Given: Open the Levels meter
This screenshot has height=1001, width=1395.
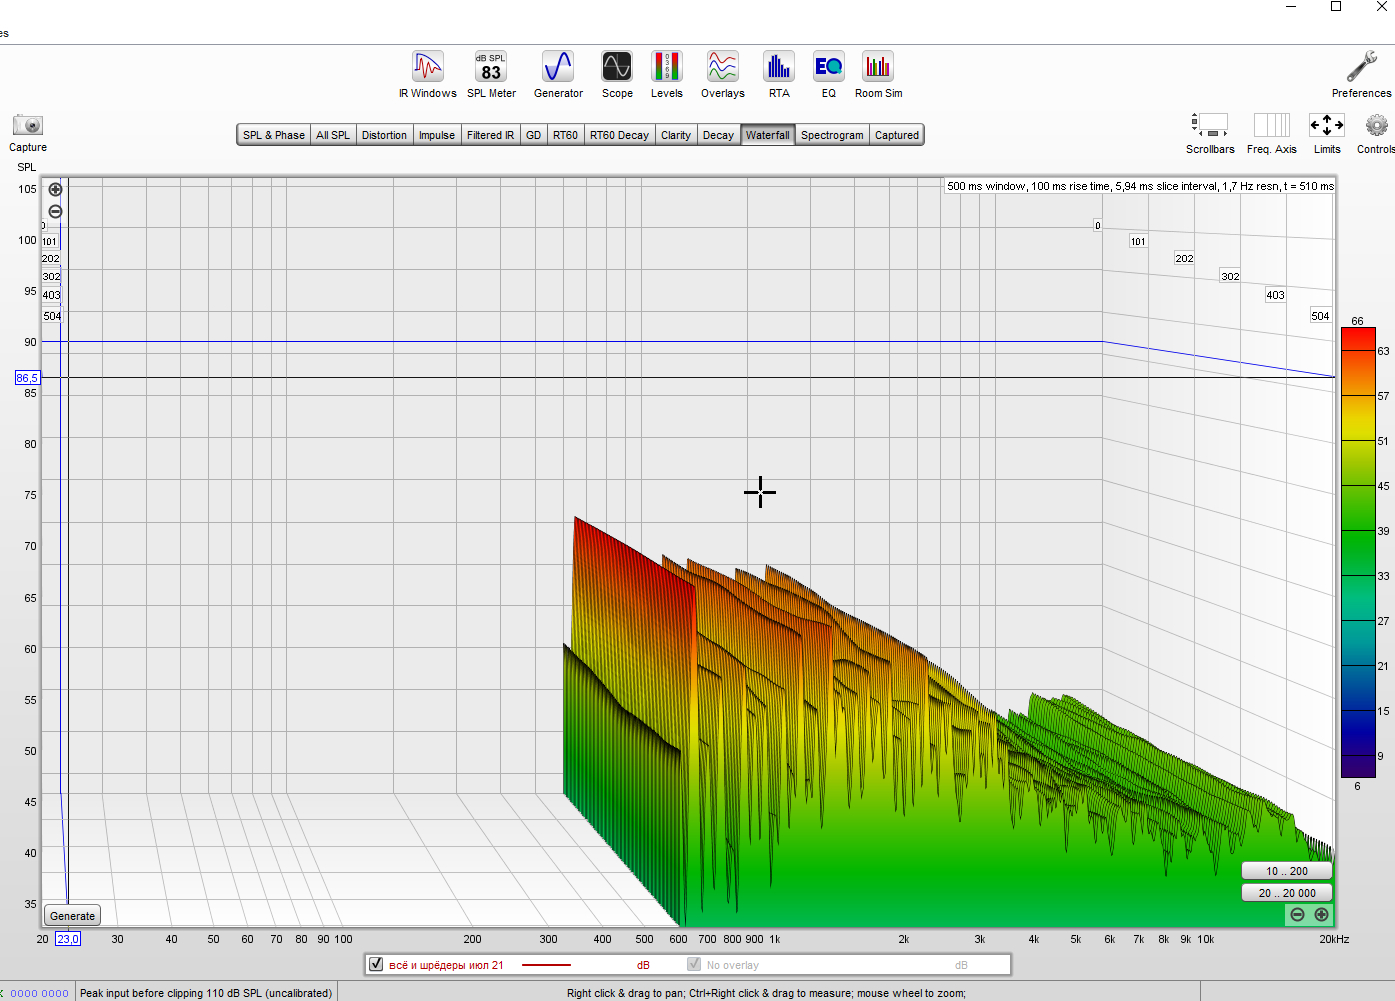Looking at the screenshot, I should pos(666,68).
